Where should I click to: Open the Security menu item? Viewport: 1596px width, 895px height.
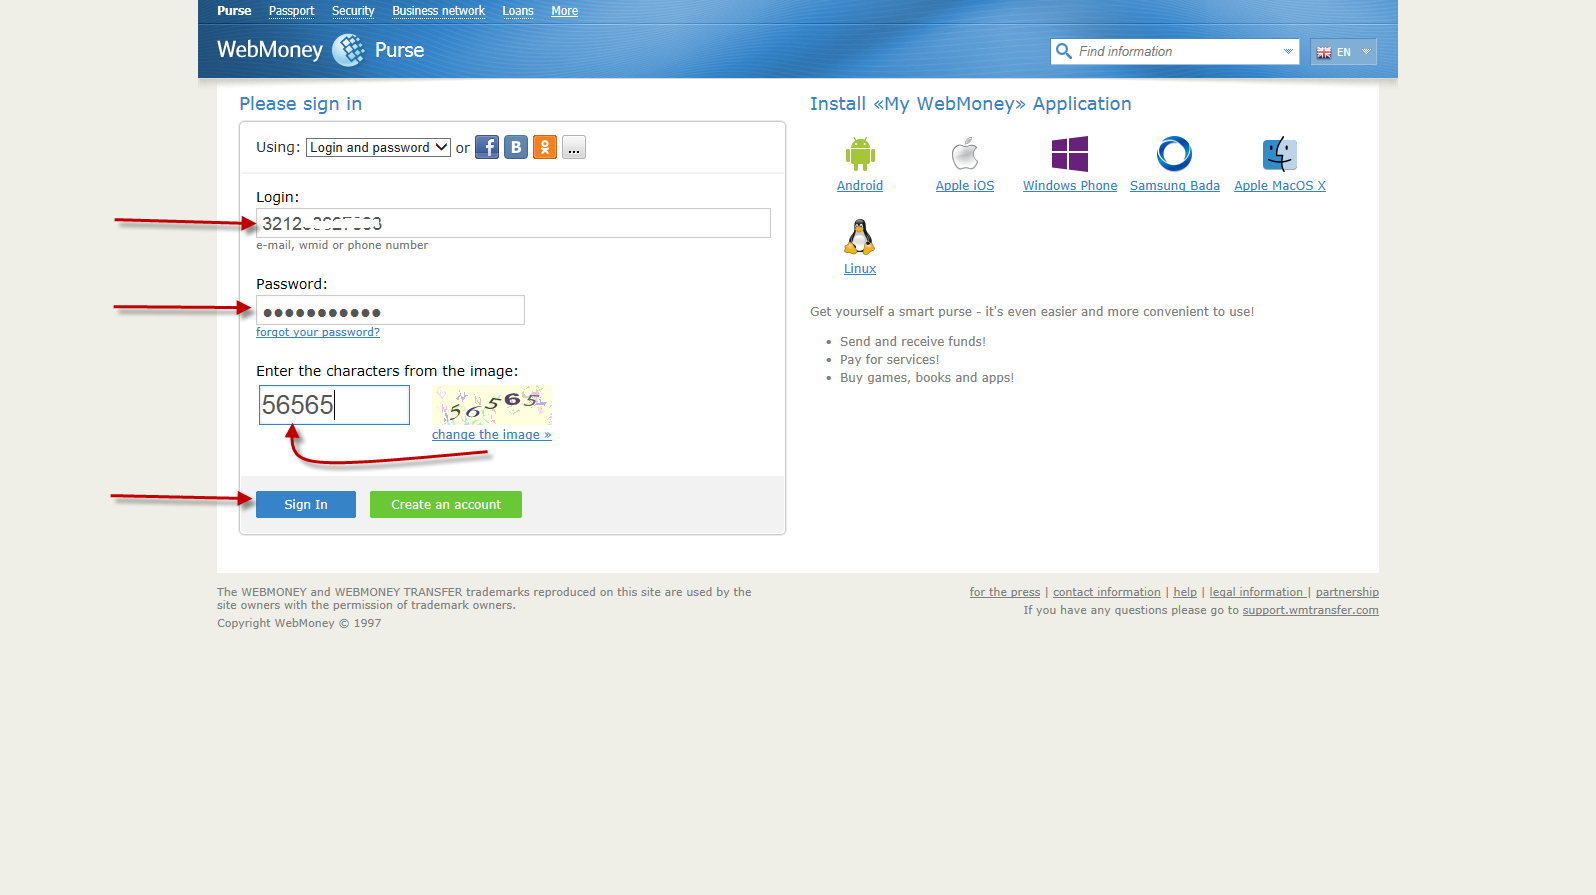pyautogui.click(x=353, y=11)
